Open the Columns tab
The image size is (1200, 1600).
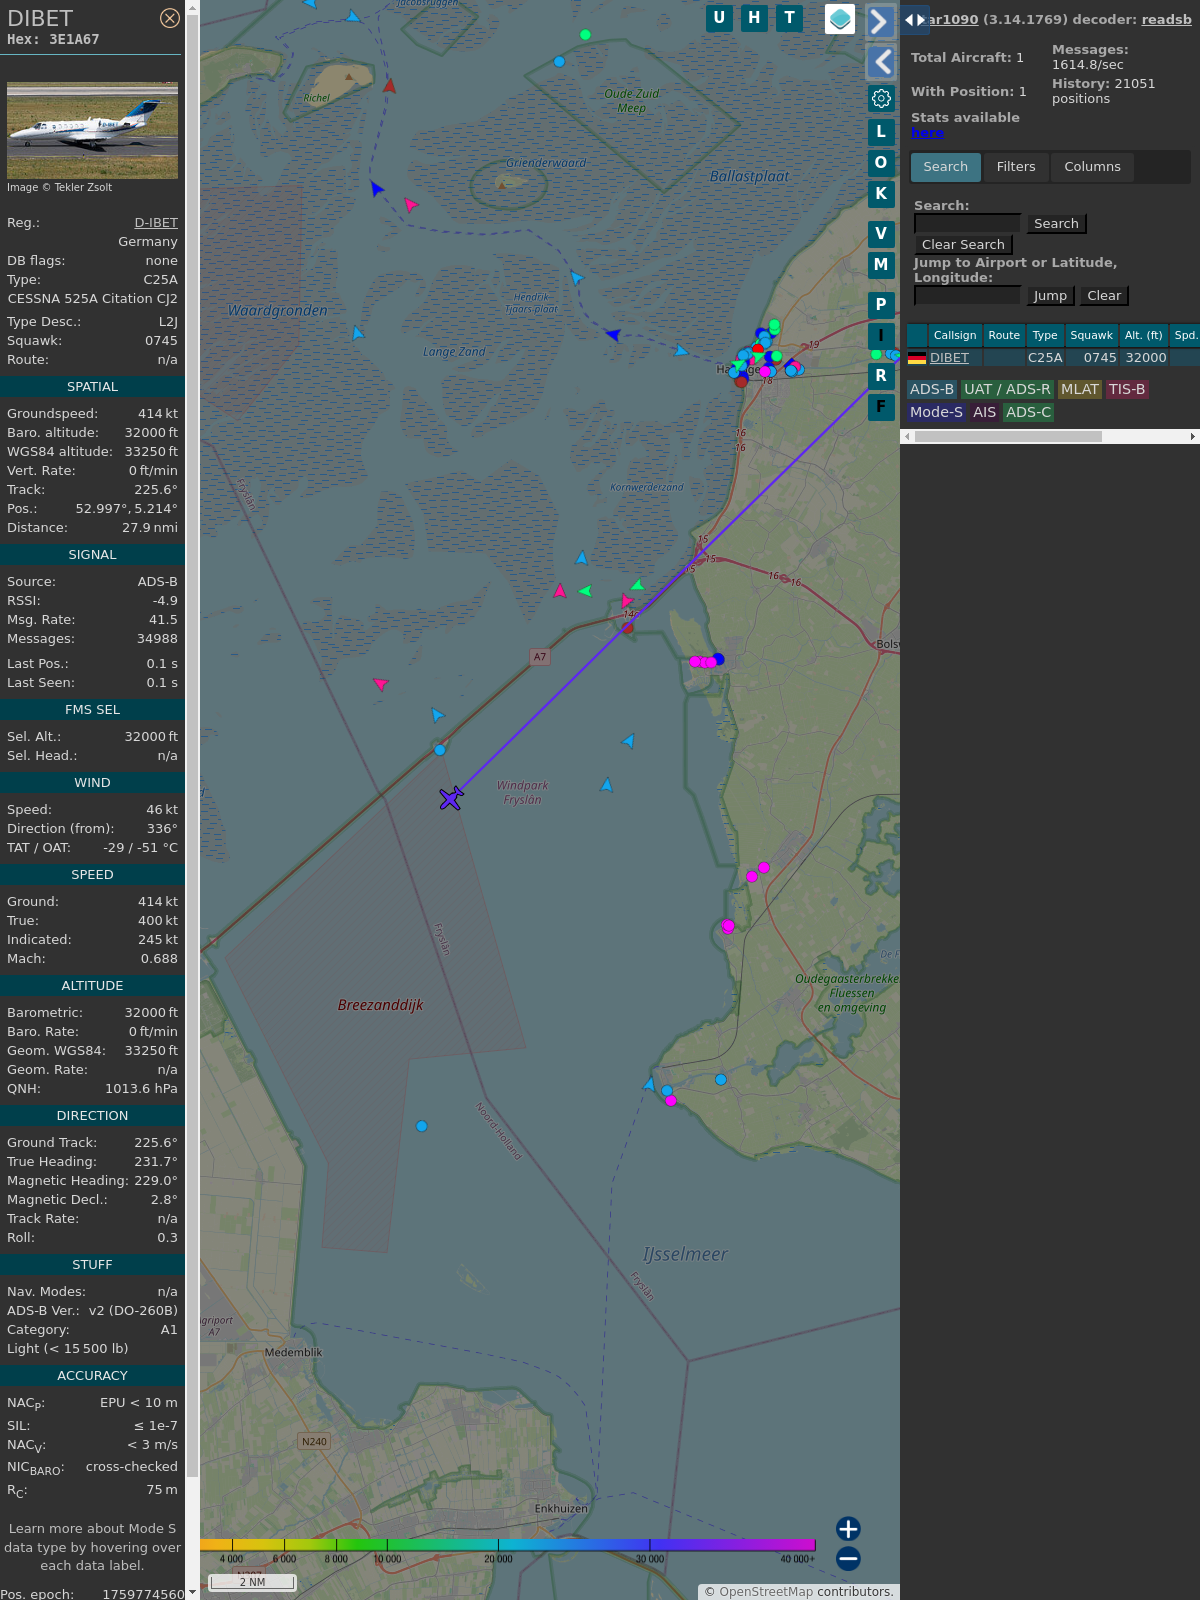coord(1092,167)
